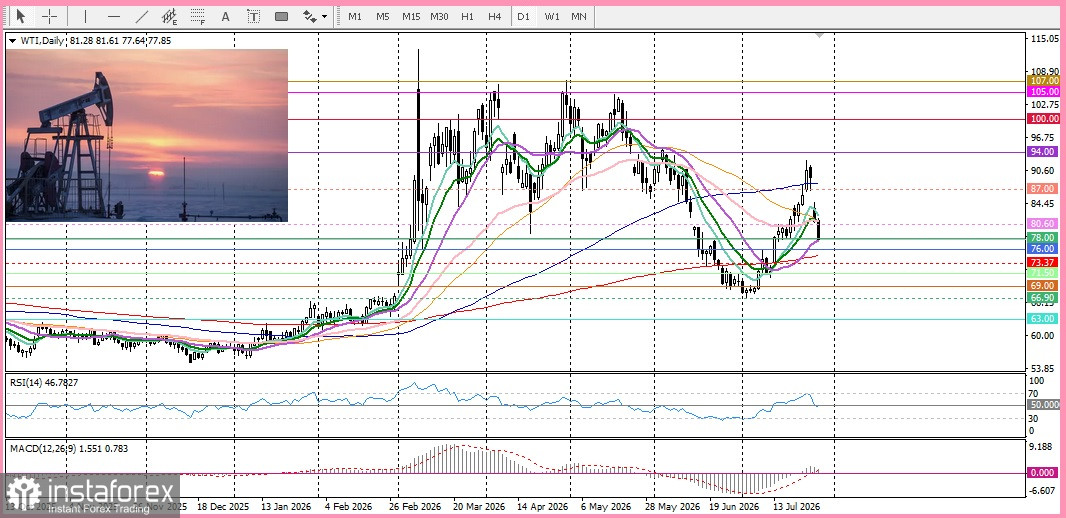
Task: Select the W1 weekly timeframe
Action: coord(551,16)
